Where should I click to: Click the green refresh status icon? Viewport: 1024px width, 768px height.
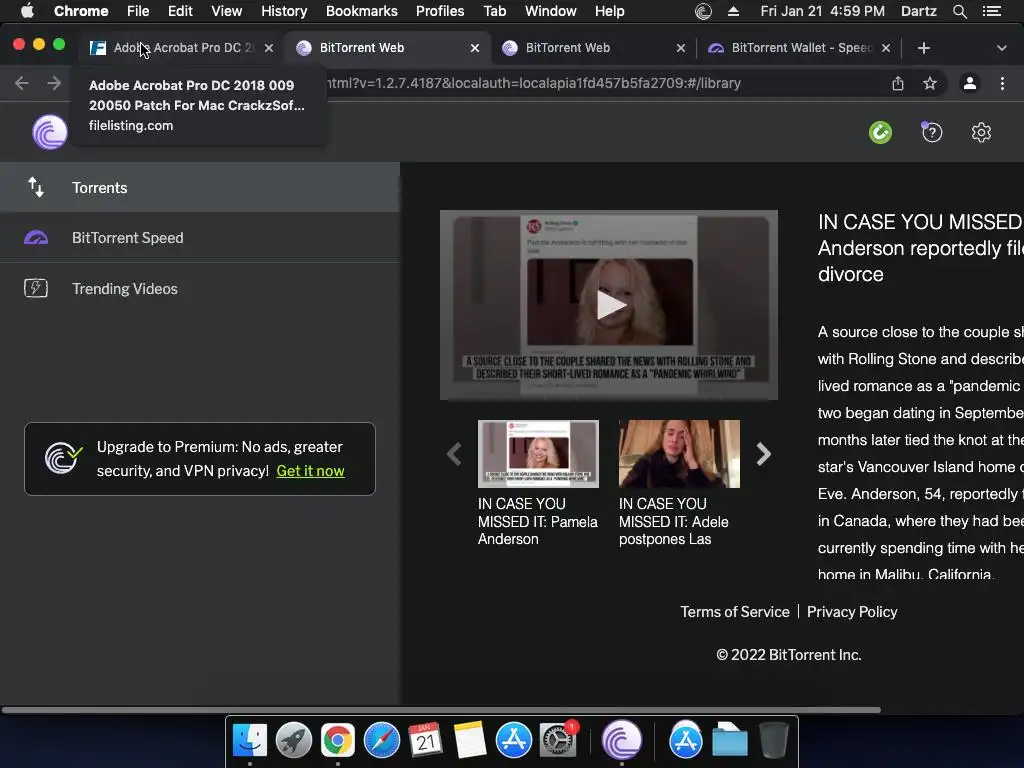pos(880,133)
